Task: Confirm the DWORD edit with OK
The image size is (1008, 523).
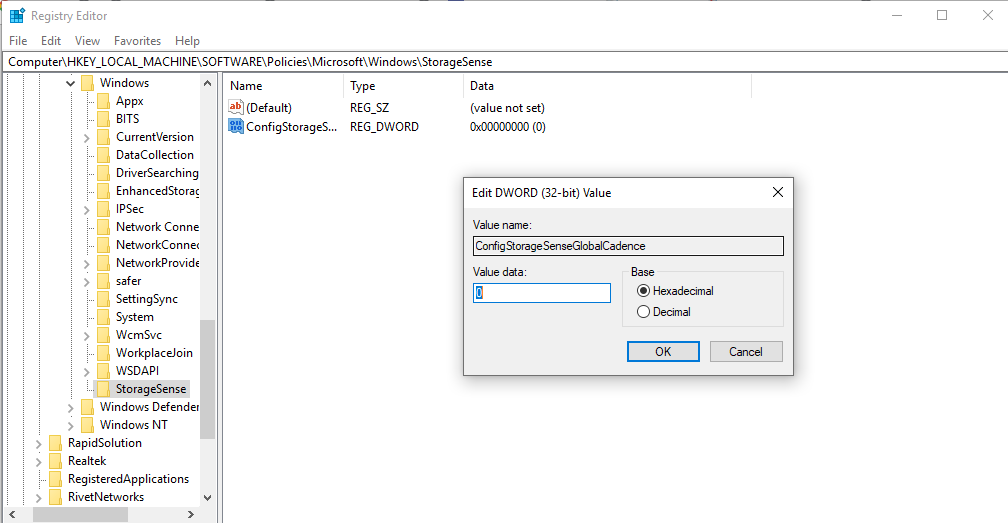Action: [663, 351]
